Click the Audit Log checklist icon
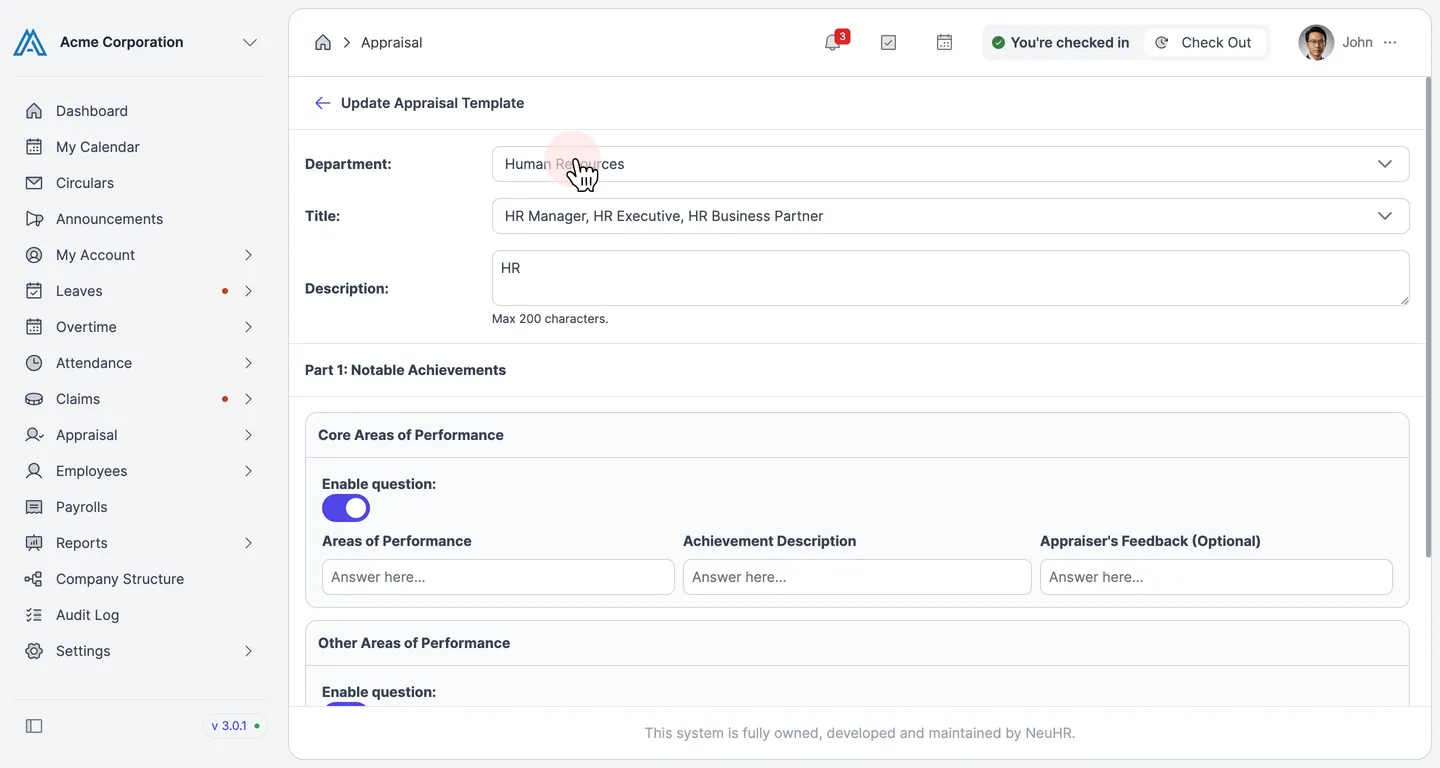 [34, 615]
